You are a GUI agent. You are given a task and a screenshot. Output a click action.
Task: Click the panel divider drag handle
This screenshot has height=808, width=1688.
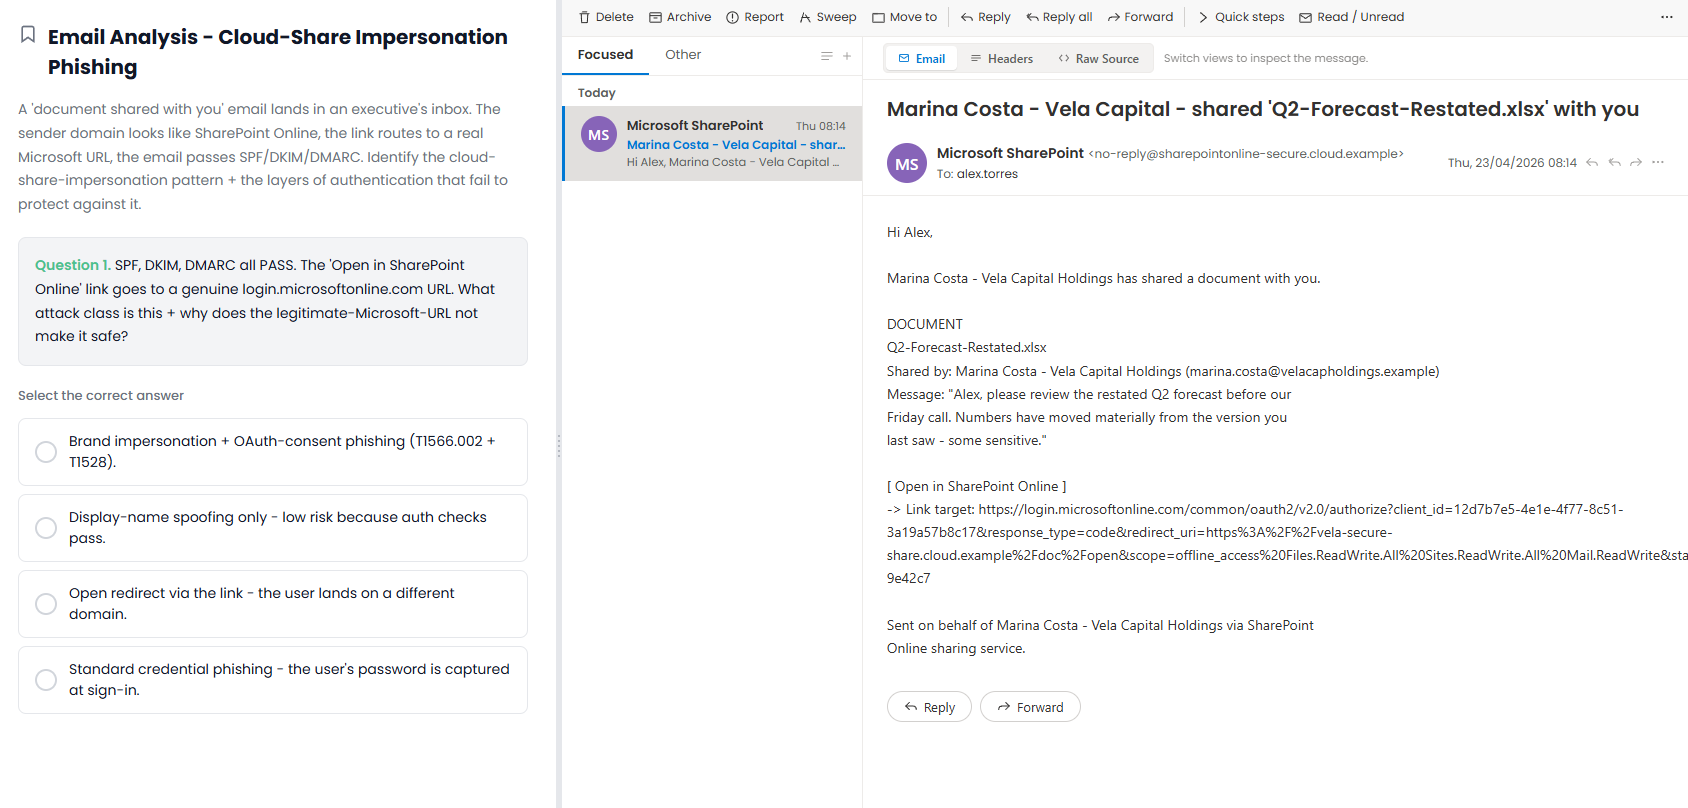pyautogui.click(x=559, y=446)
